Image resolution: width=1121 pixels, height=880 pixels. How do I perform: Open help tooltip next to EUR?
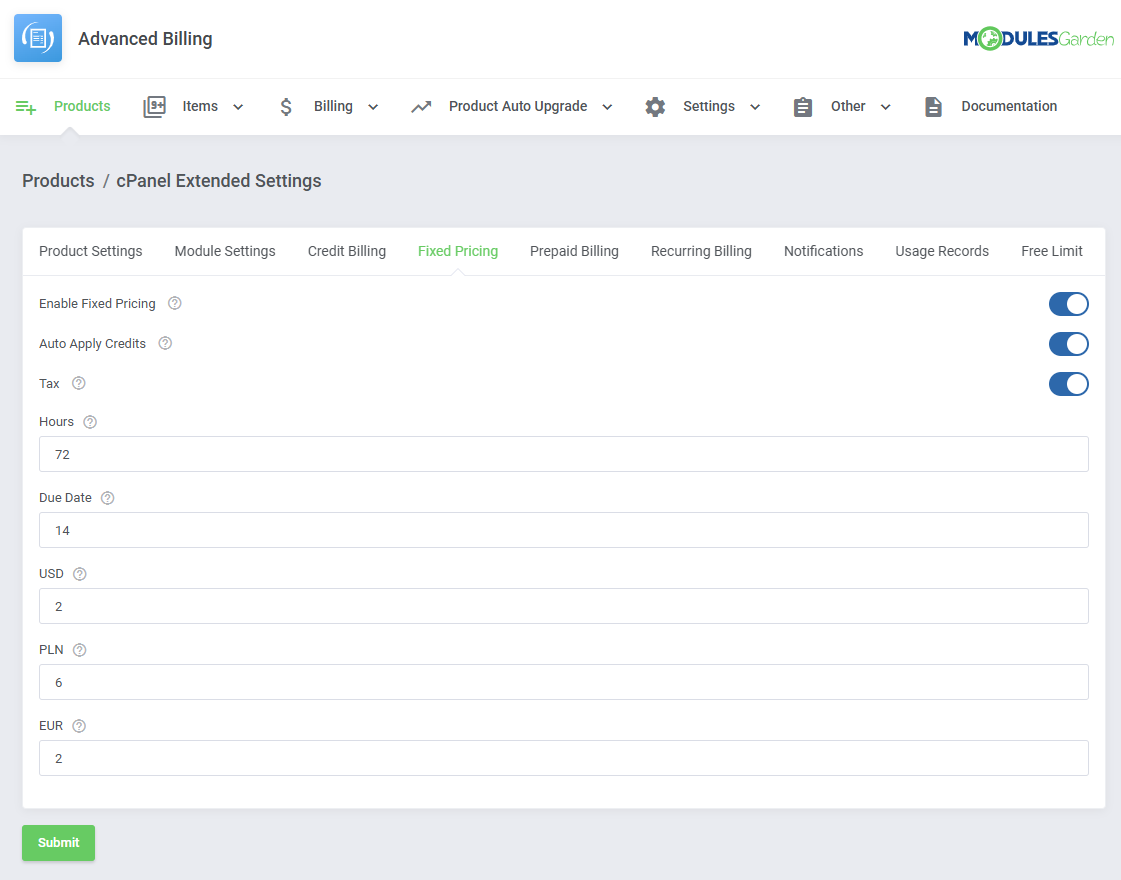point(79,726)
